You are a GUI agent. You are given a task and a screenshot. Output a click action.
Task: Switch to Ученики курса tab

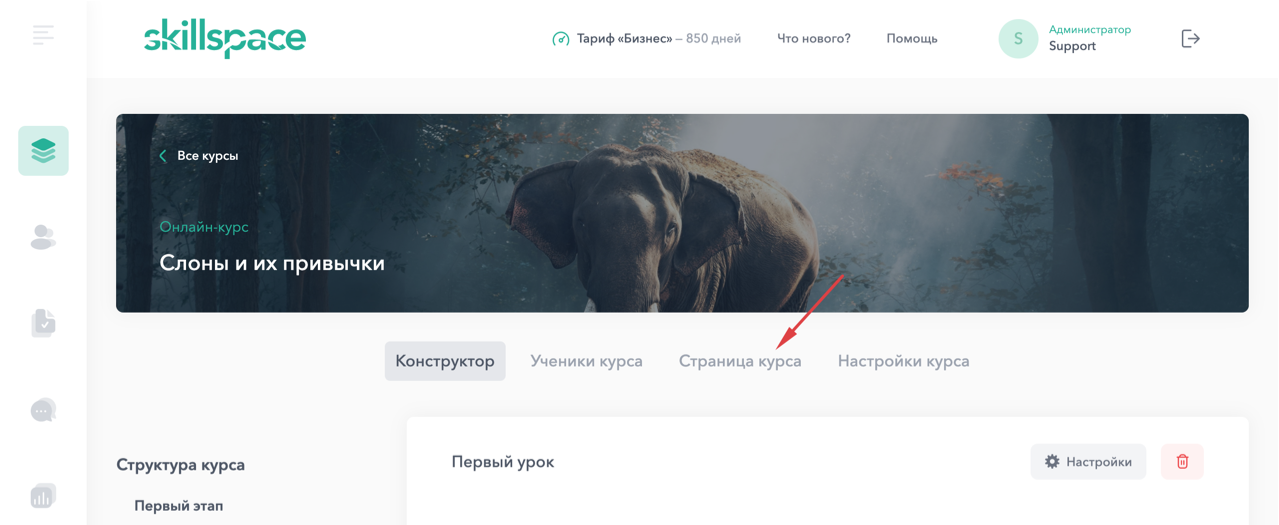pyautogui.click(x=587, y=361)
